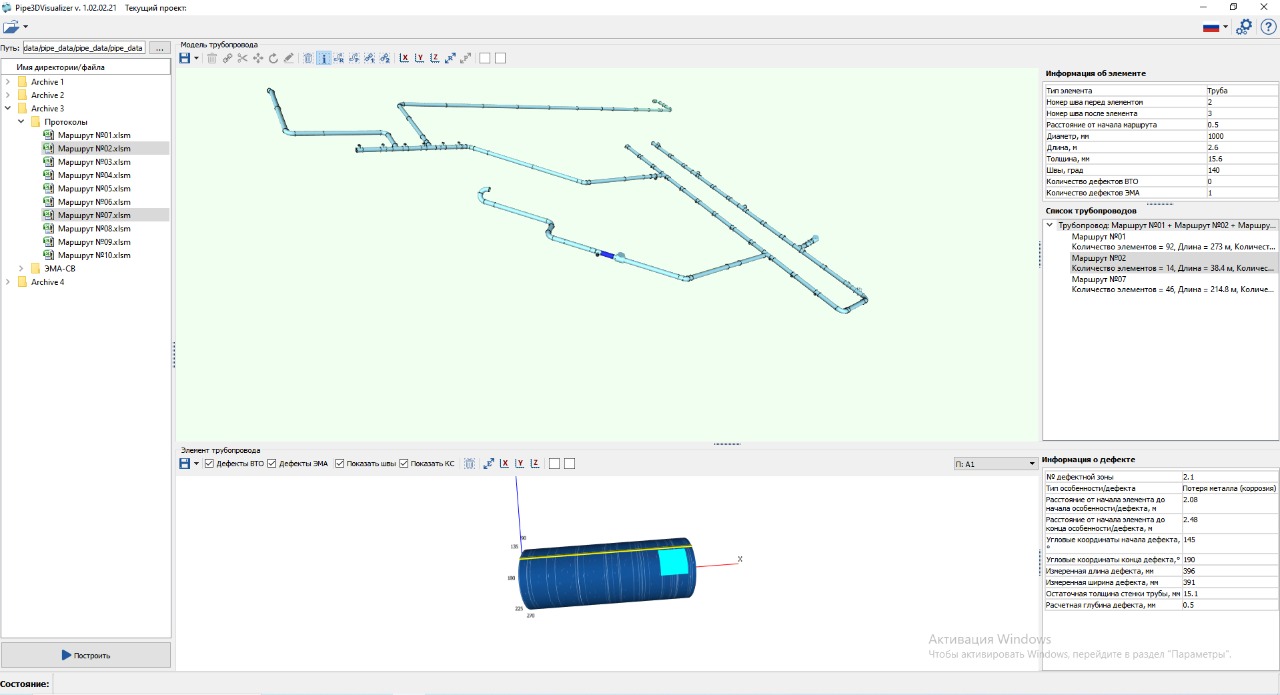Click the circular rotate arrow tool
1280x695 pixels.
coord(273,58)
